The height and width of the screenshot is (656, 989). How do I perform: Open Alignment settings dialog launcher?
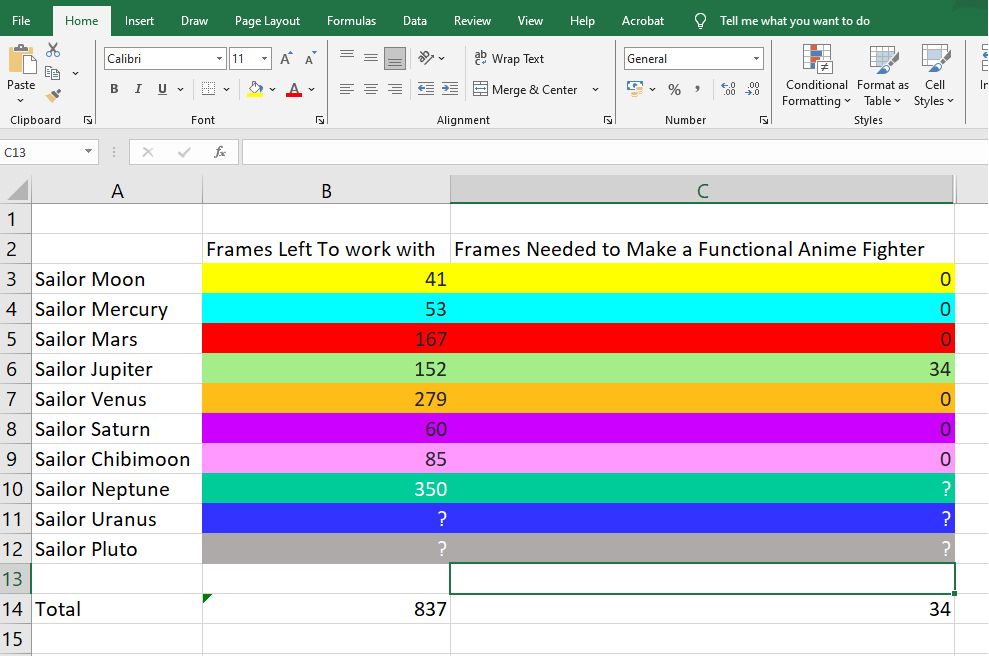[607, 120]
